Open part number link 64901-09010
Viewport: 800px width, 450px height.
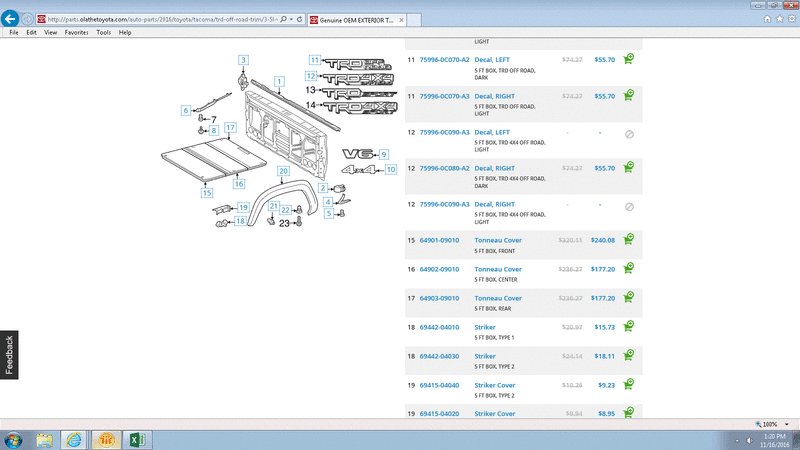point(439,240)
